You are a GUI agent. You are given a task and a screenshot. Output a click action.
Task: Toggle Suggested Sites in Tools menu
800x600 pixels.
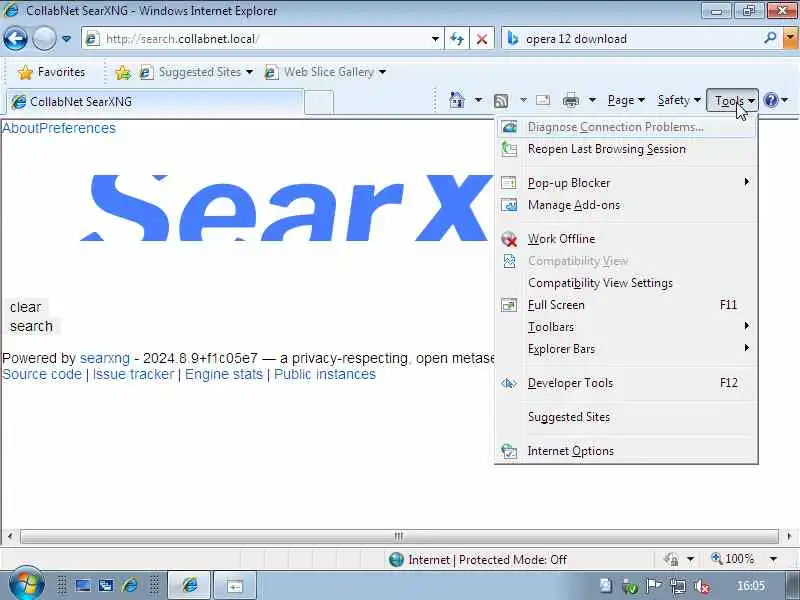[x=626, y=417]
